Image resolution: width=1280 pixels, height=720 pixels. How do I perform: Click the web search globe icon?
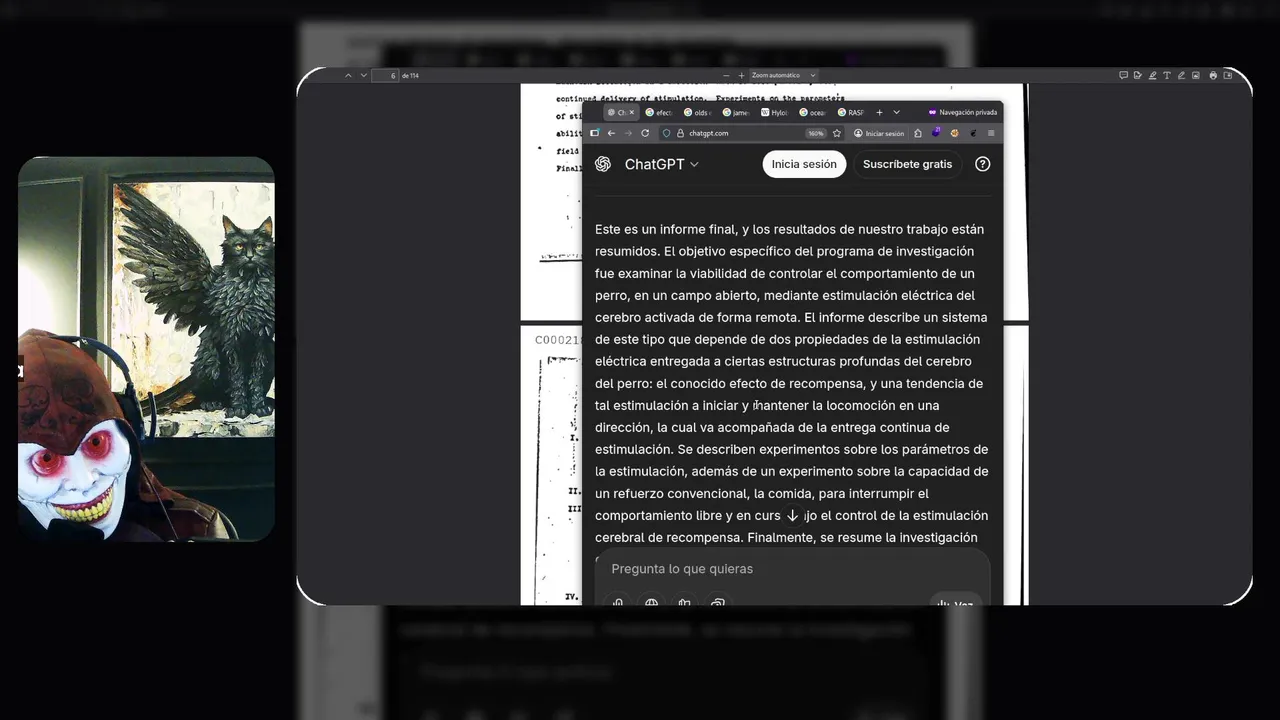(x=652, y=603)
